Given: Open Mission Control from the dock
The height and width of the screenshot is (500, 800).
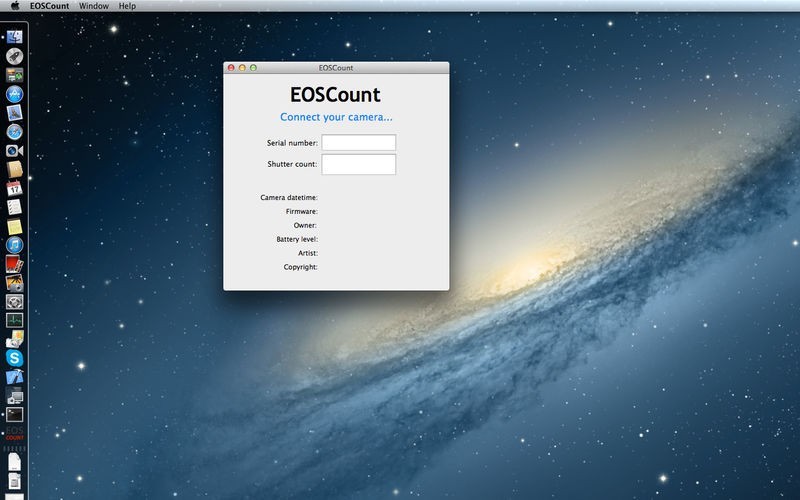Looking at the screenshot, I should click(14, 76).
